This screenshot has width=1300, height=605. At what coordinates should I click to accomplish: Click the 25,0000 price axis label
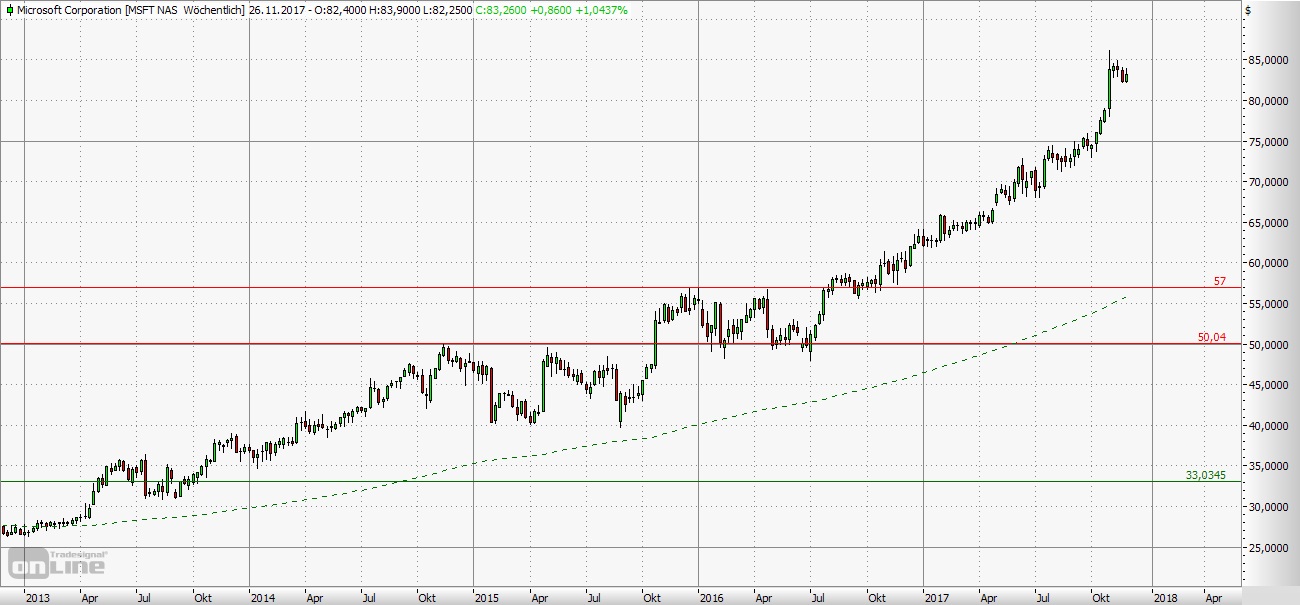click(1268, 548)
